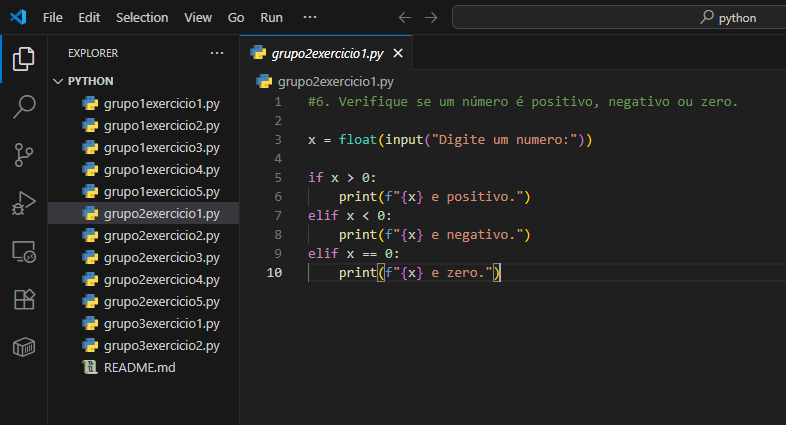Click the 'e zero.' print statement
Screen dimensions: 786x425
pos(420,273)
